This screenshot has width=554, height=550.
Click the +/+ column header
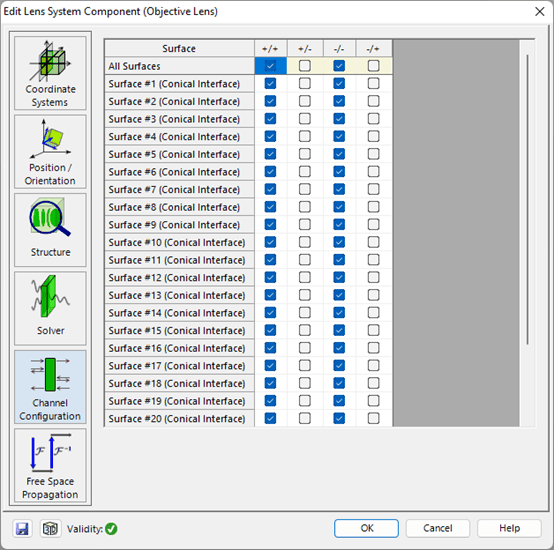tap(271, 48)
